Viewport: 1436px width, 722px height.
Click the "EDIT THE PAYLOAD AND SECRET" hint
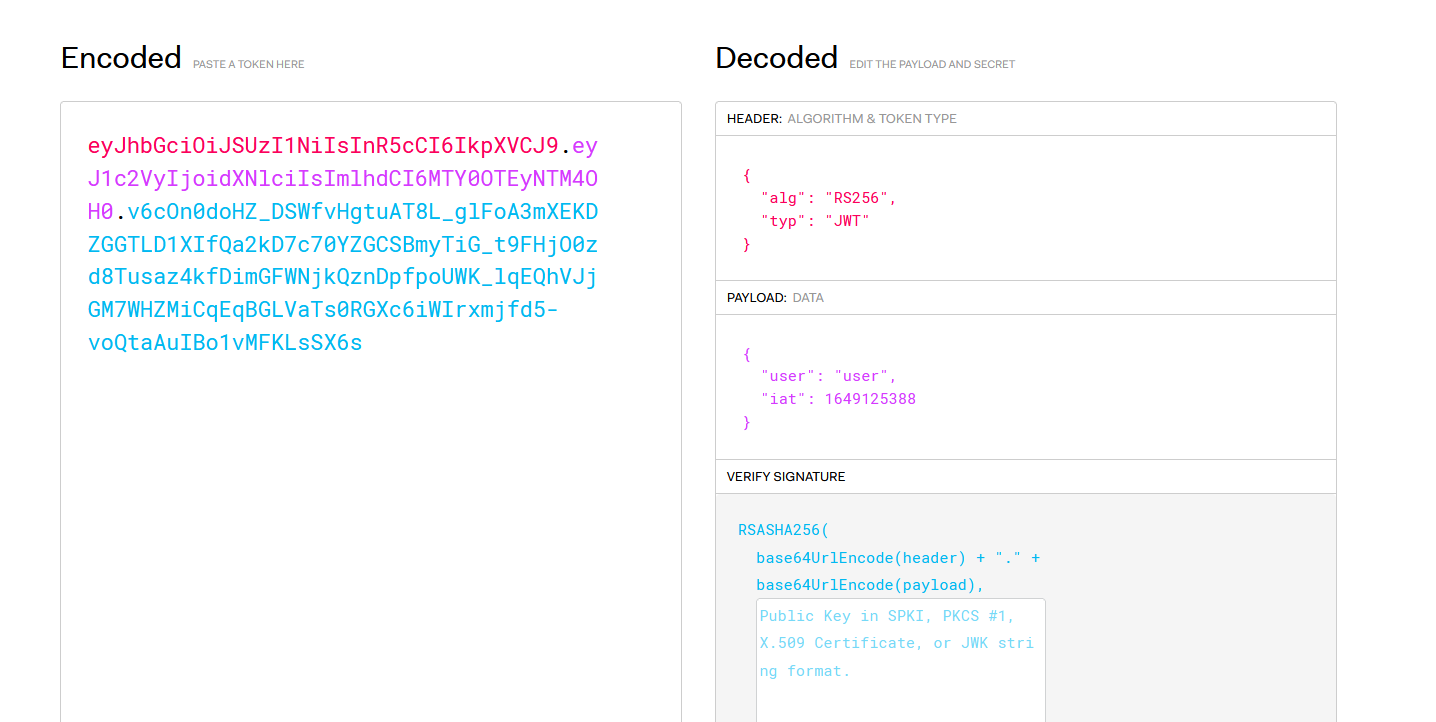[932, 64]
